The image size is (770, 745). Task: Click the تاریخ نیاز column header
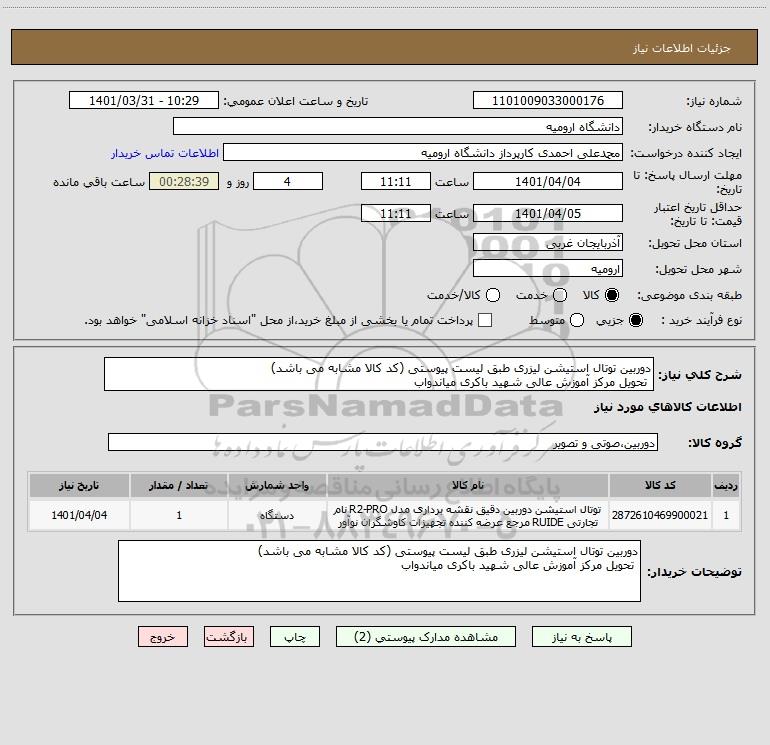coord(79,485)
